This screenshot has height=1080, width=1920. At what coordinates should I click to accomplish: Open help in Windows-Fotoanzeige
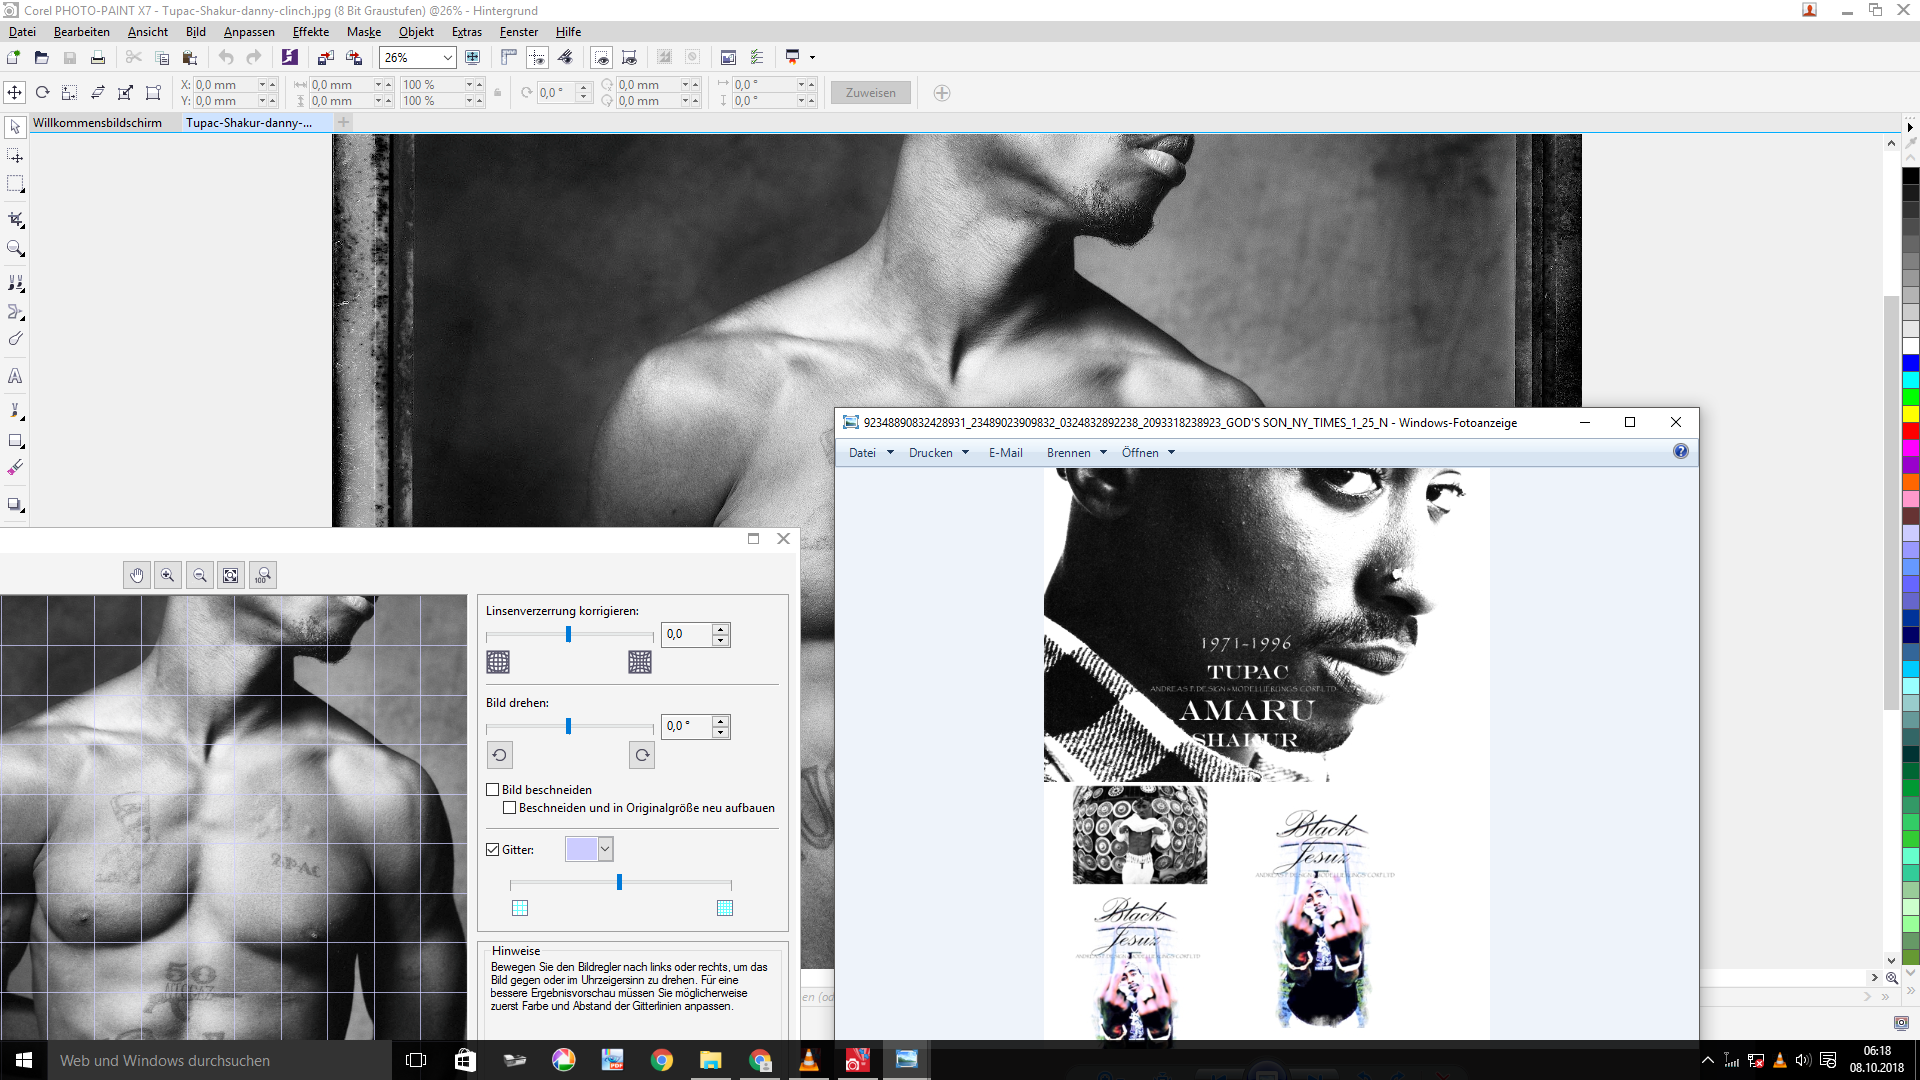[1681, 452]
